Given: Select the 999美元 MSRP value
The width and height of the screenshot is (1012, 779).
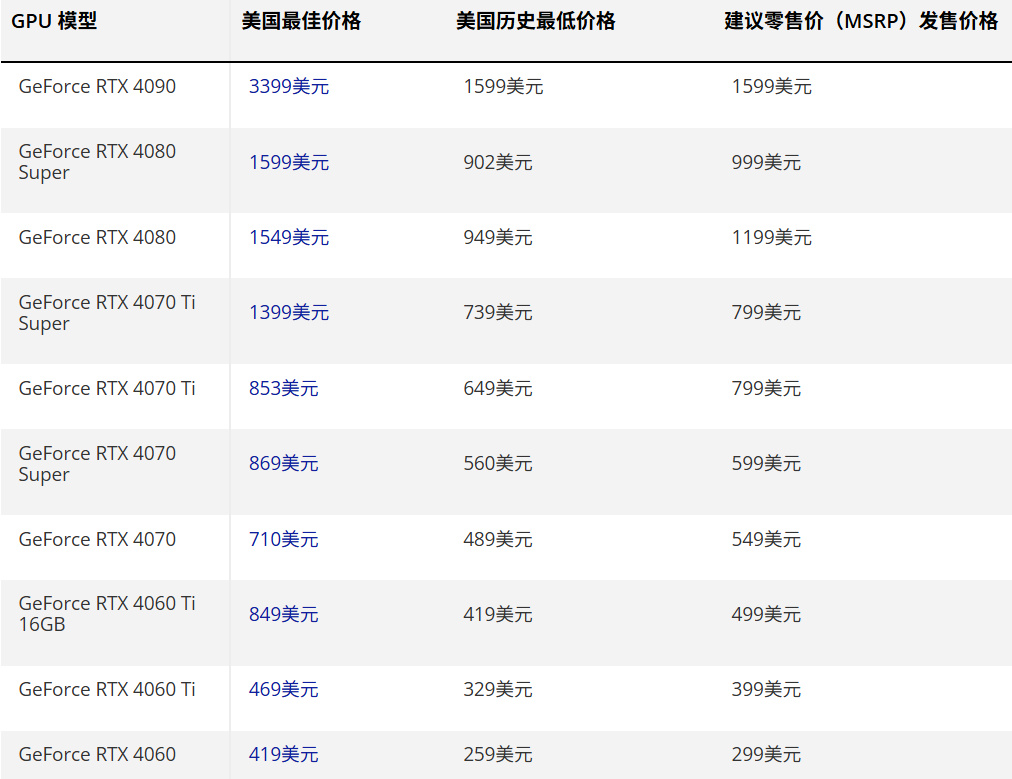Looking at the screenshot, I should 766,162.
